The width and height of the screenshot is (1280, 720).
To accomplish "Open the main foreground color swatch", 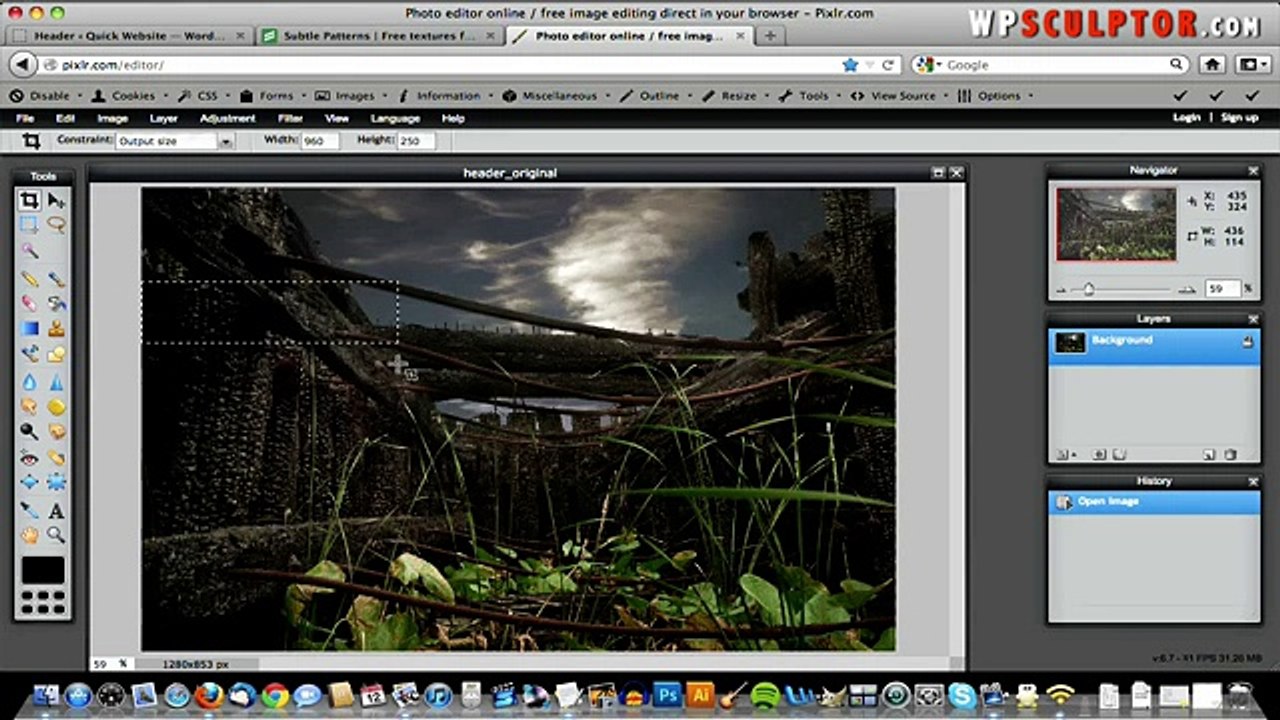I will [43, 570].
